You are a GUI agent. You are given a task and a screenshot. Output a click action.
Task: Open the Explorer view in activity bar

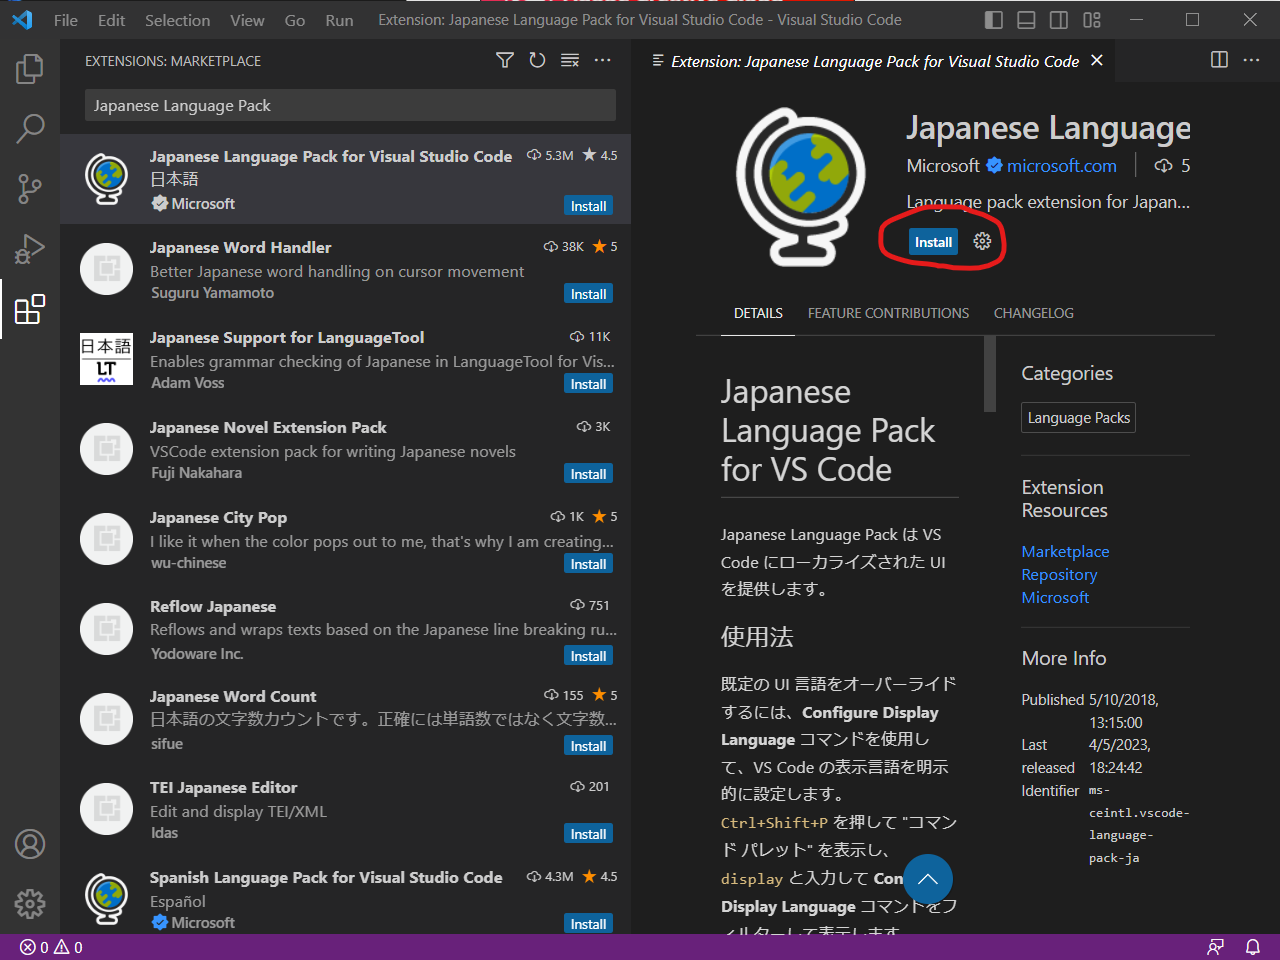coord(30,69)
